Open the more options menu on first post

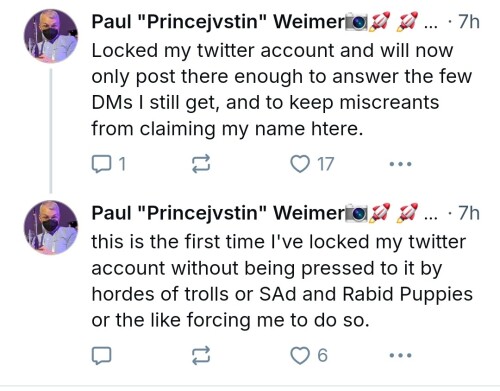click(x=401, y=164)
